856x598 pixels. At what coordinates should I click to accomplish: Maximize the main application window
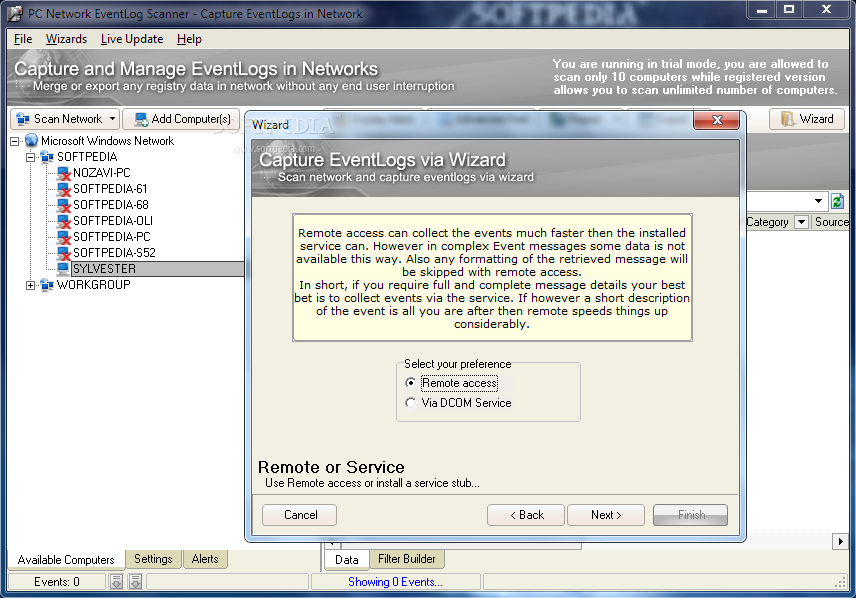(x=789, y=9)
